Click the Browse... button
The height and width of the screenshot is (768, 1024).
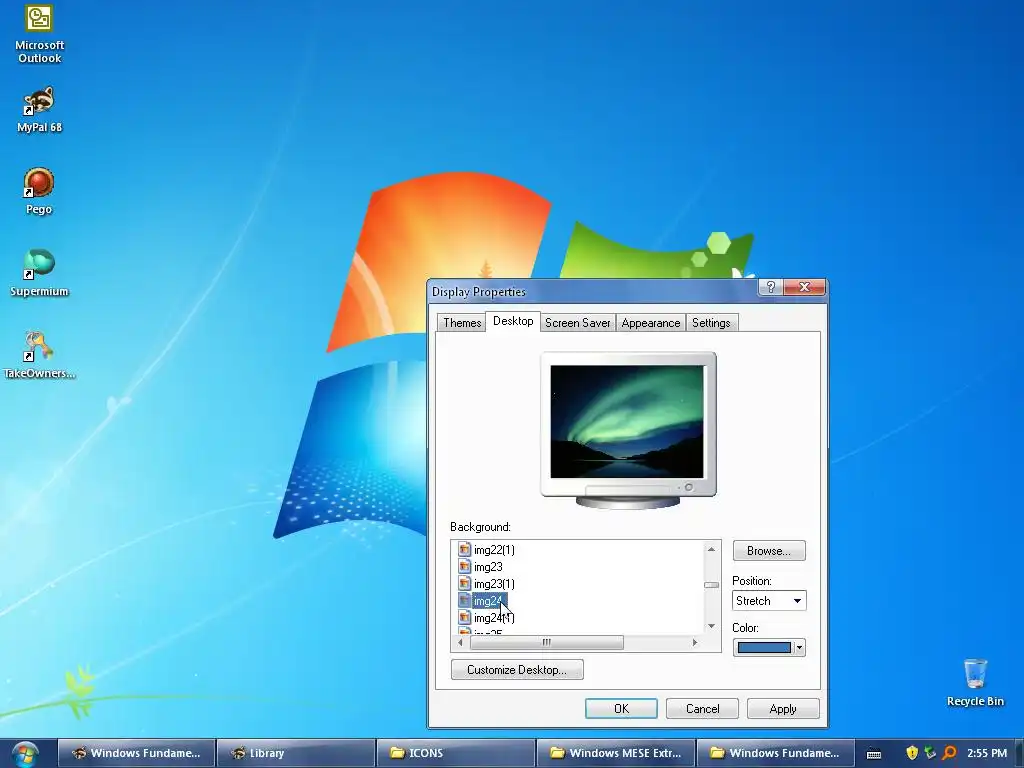(769, 551)
